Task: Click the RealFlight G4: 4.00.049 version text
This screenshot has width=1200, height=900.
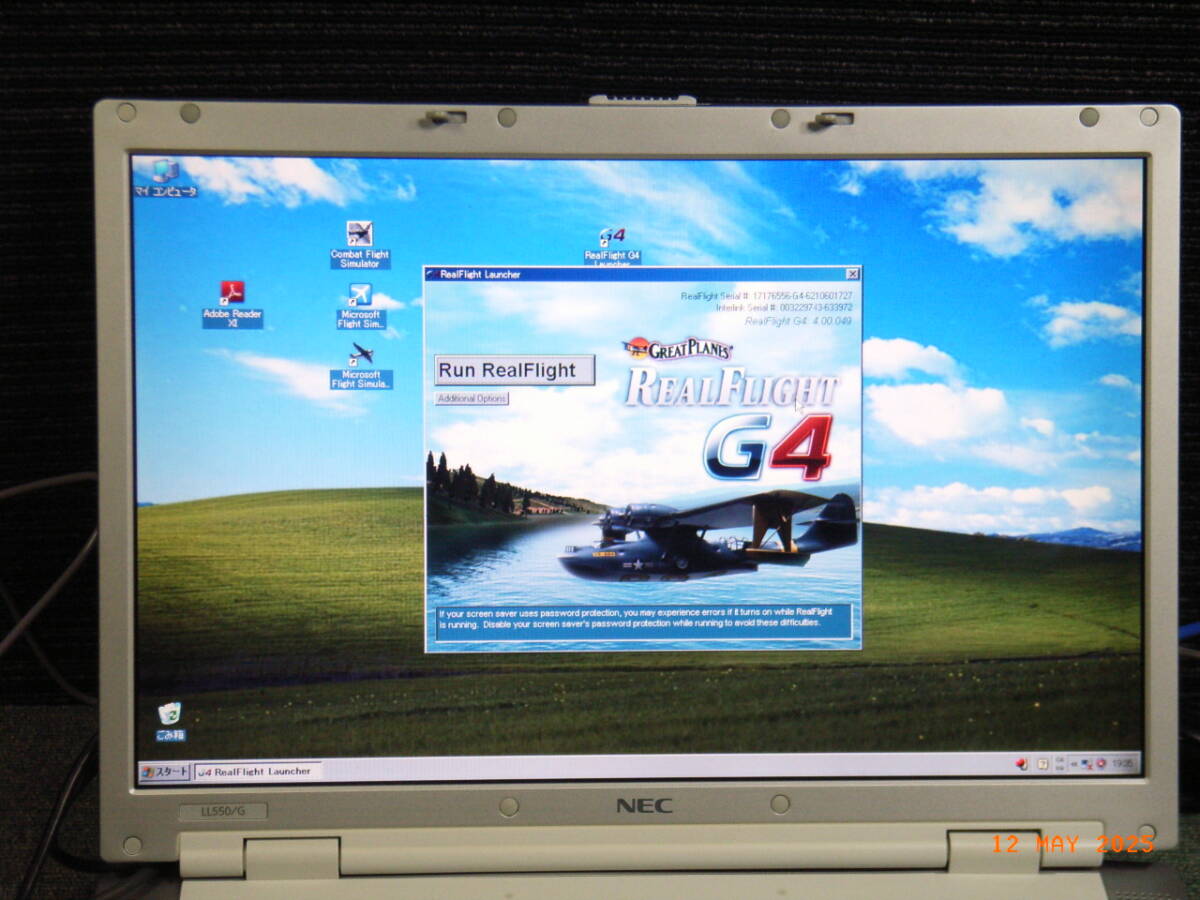Action: tap(799, 321)
